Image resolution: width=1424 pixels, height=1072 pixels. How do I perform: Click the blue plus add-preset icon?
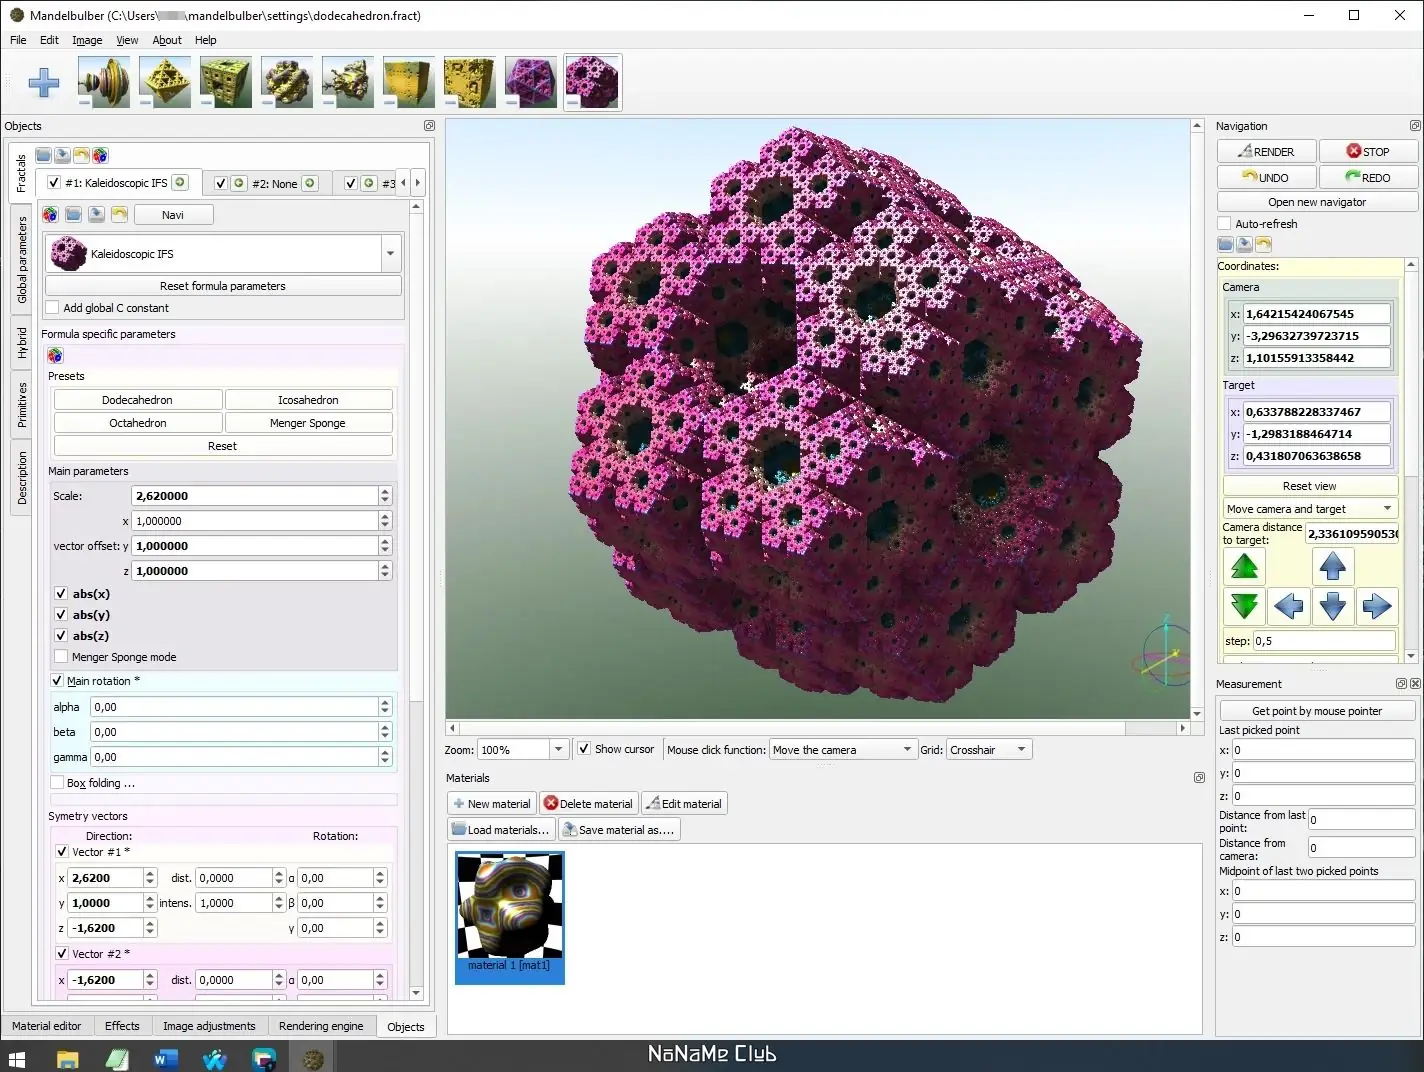click(x=44, y=82)
